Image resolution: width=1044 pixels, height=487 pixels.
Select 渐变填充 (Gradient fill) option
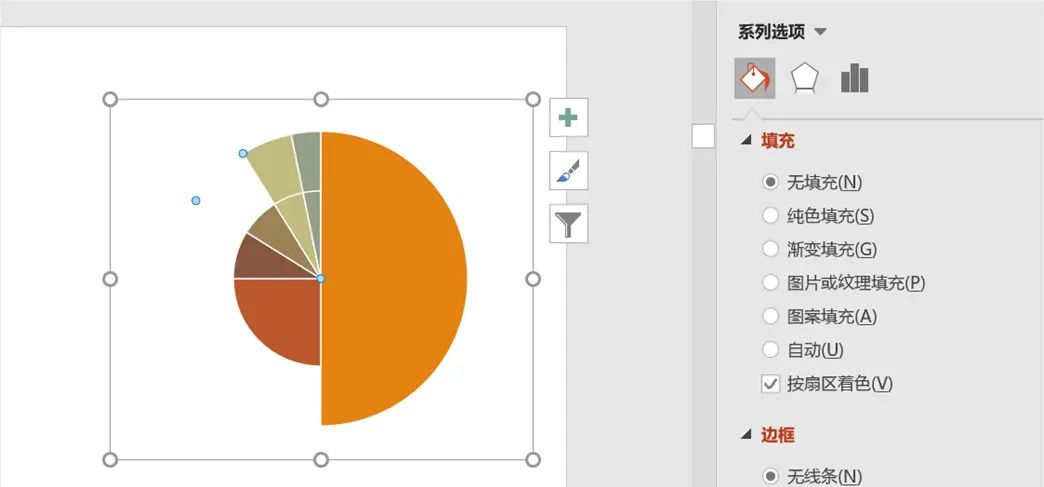pos(770,249)
